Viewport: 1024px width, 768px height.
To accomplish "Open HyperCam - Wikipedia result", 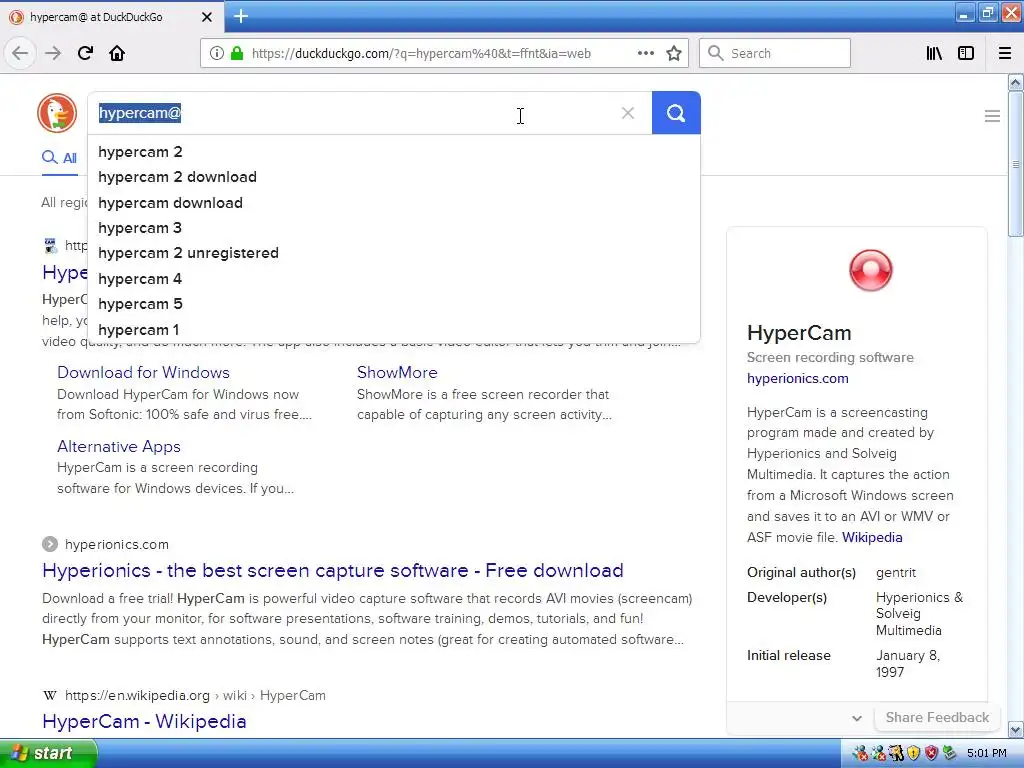I will [144, 722].
